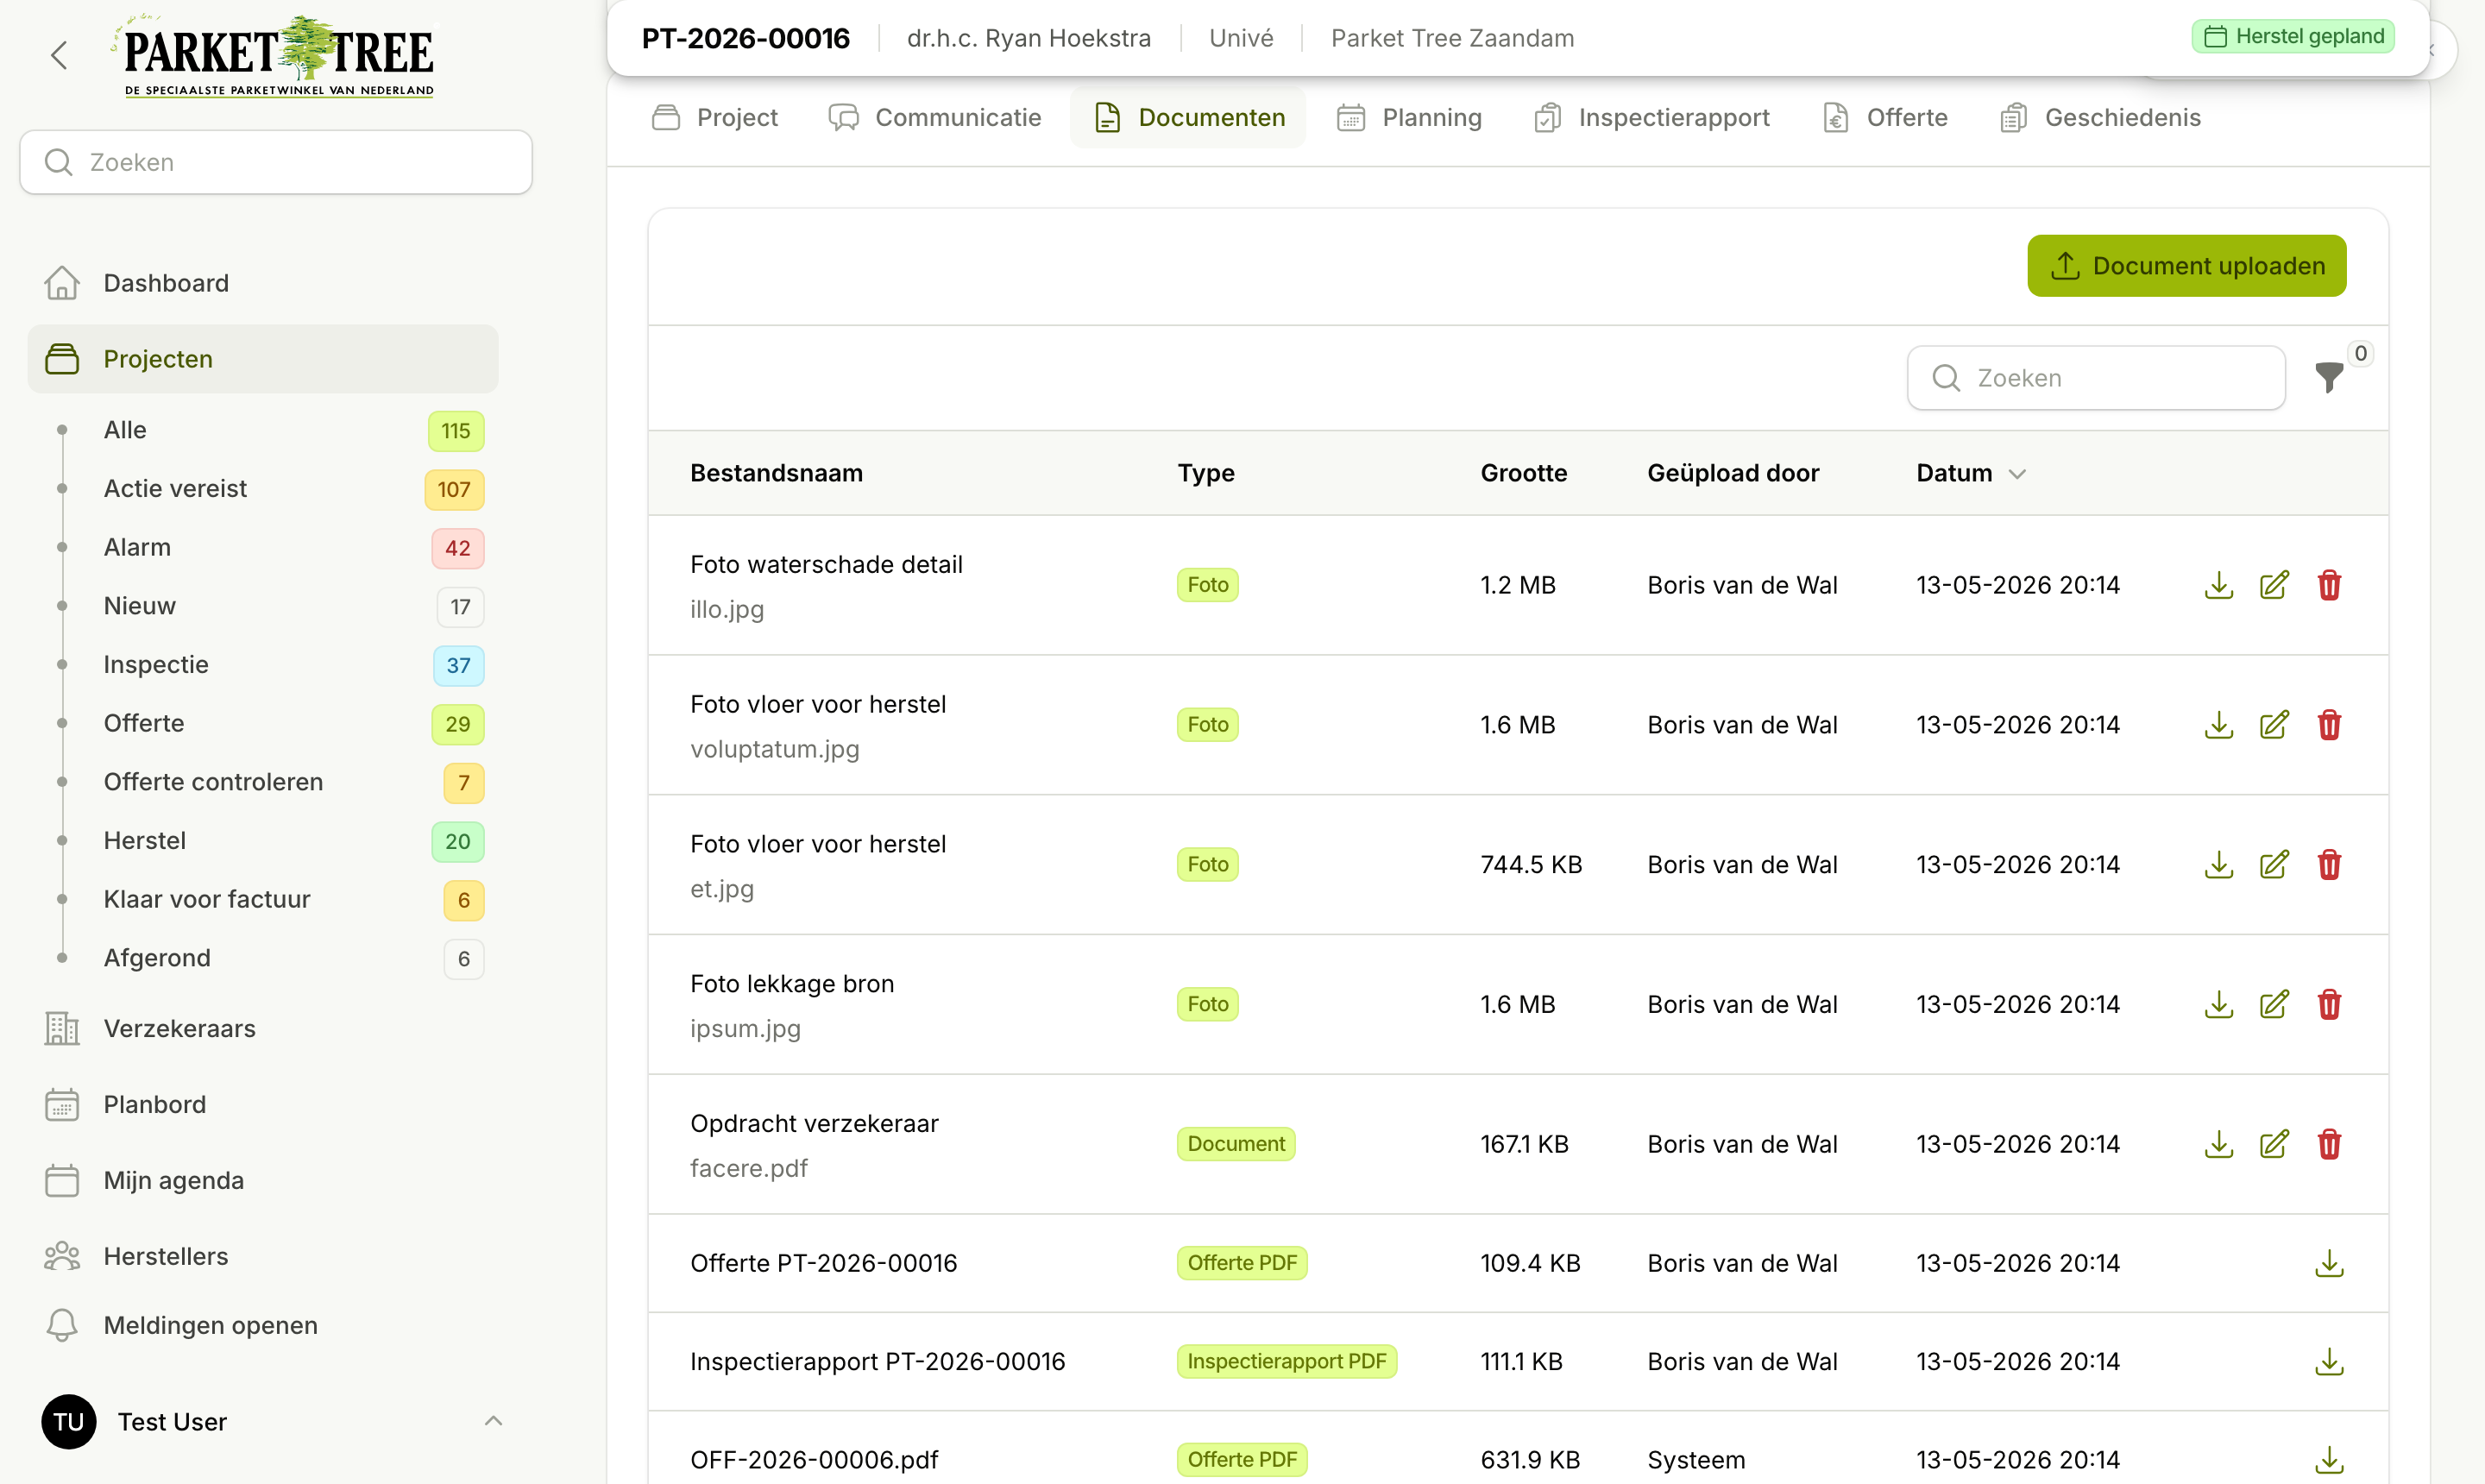Image resolution: width=2485 pixels, height=1484 pixels.
Task: Click the Document type badge for facere.pdf
Action: pos(1236,1144)
